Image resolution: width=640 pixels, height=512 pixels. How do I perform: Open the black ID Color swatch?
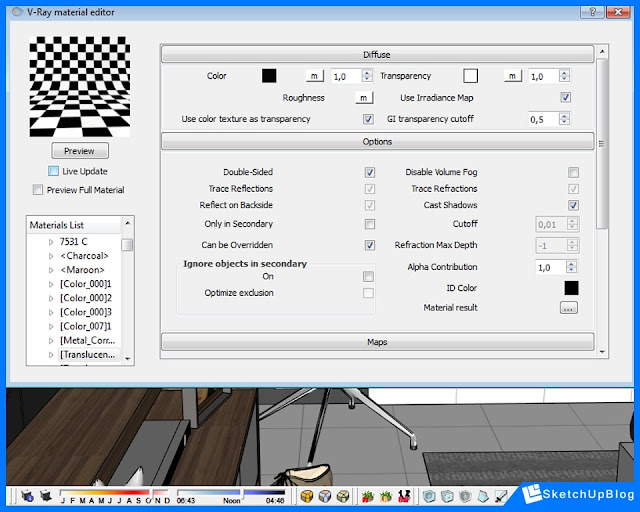click(x=571, y=288)
